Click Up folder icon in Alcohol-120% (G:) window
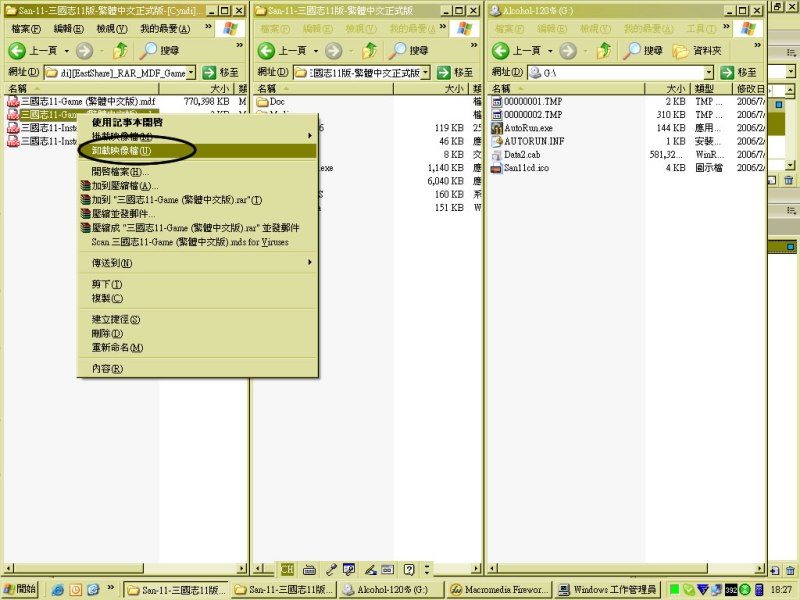The width and height of the screenshot is (800, 600). [x=604, y=51]
